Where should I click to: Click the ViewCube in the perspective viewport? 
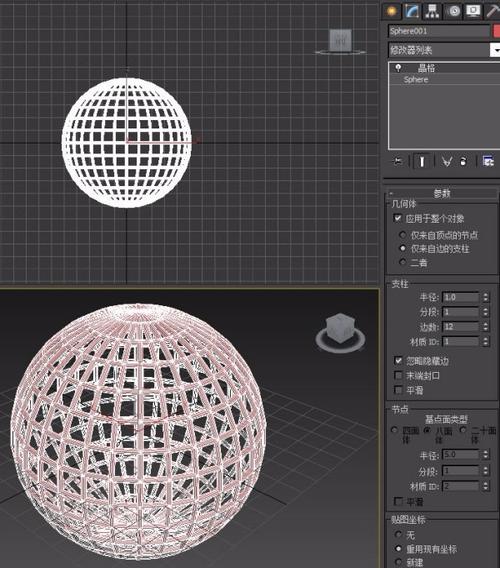coord(340,328)
